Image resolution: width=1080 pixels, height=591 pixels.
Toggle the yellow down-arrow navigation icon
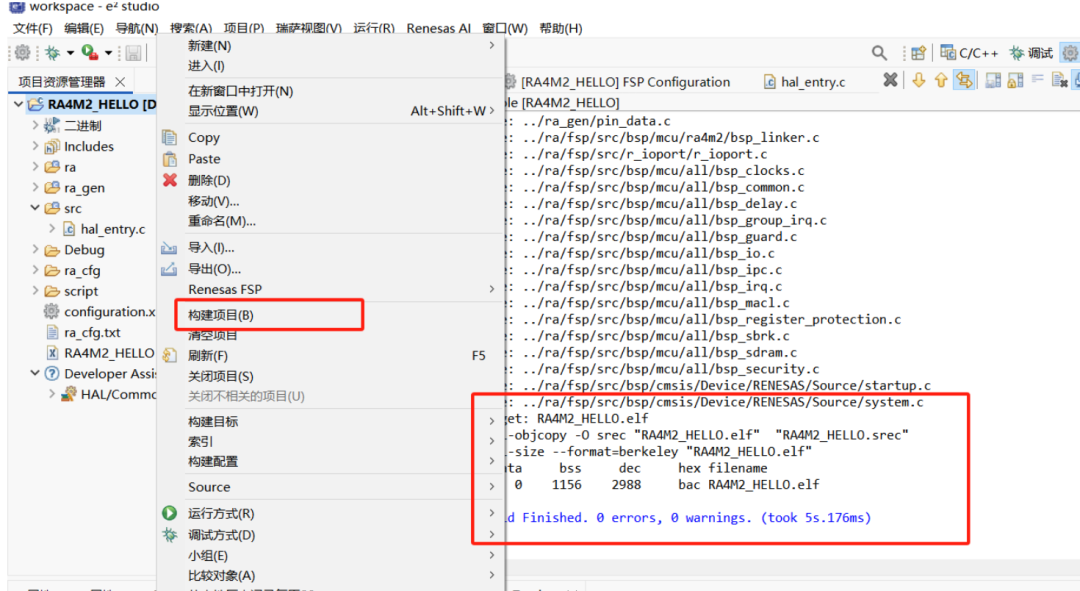click(x=919, y=80)
